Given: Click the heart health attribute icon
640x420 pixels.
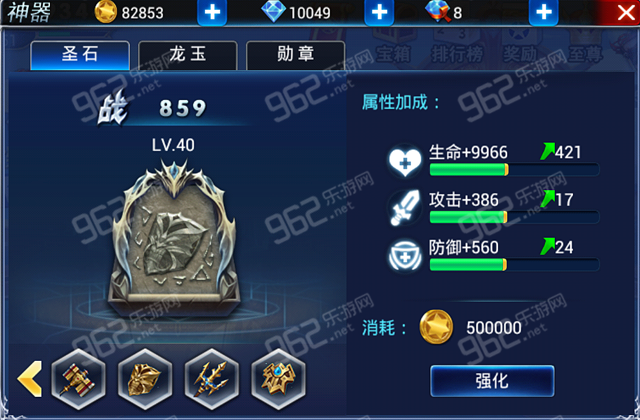Looking at the screenshot, I should pyautogui.click(x=405, y=161).
